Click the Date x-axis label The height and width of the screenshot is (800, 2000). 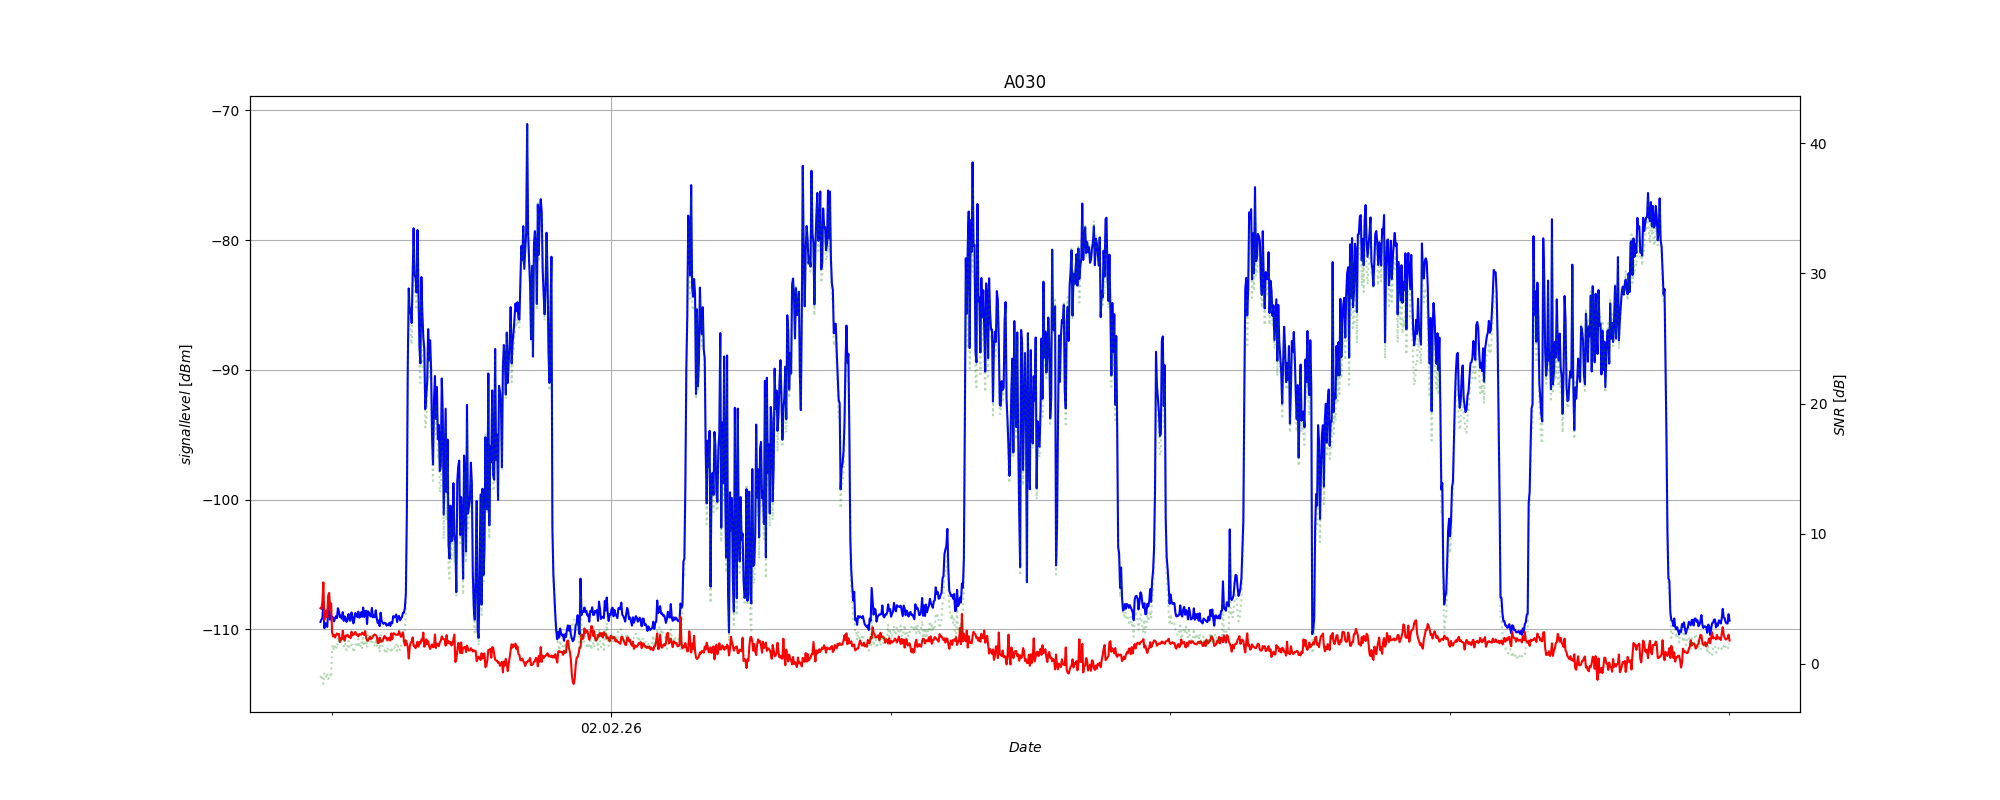(1024, 747)
